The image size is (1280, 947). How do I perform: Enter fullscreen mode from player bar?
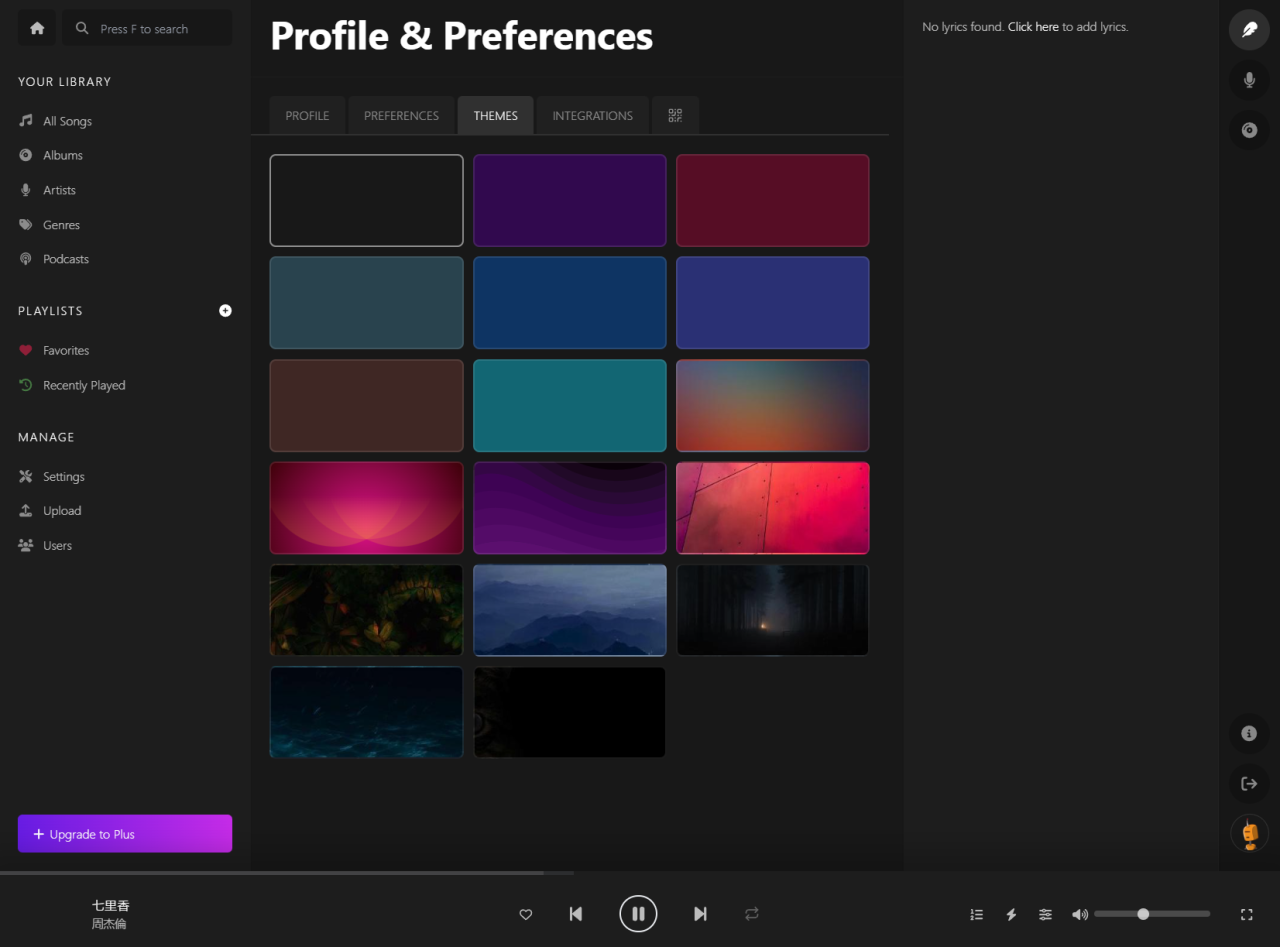[x=1246, y=914]
